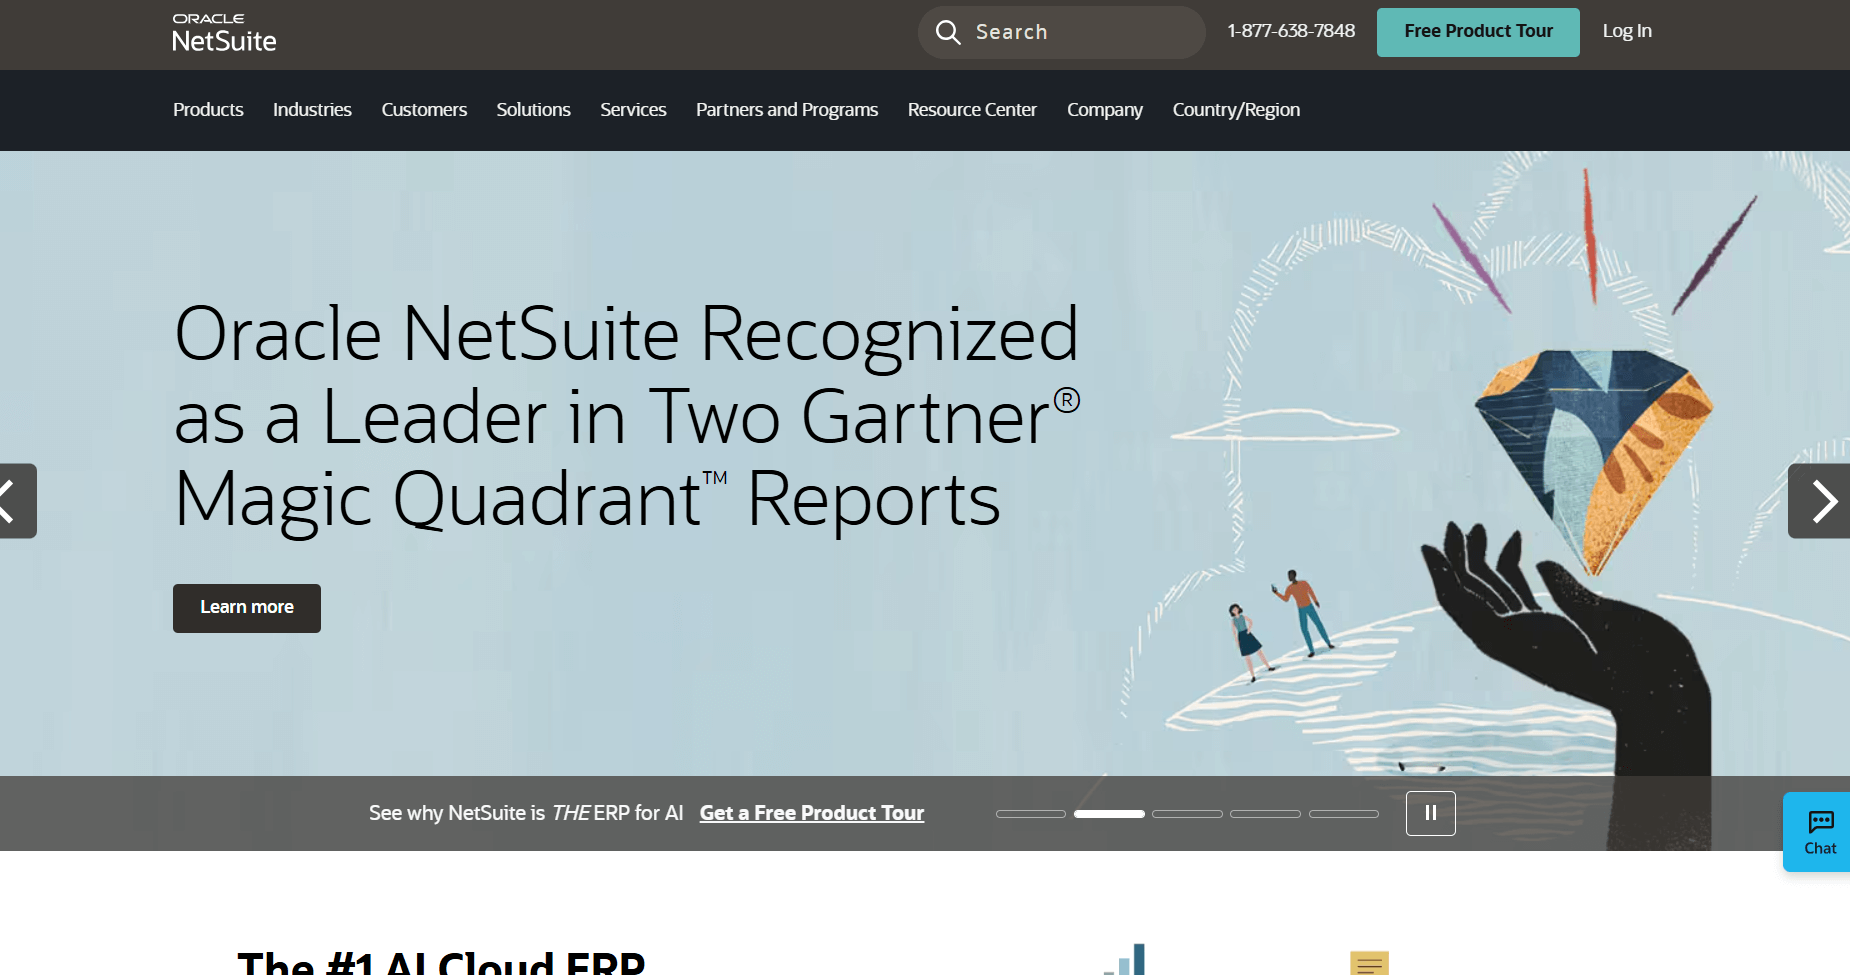Jump to the fourth carousel slide indicator
The height and width of the screenshot is (975, 1850).
[x=1265, y=814]
